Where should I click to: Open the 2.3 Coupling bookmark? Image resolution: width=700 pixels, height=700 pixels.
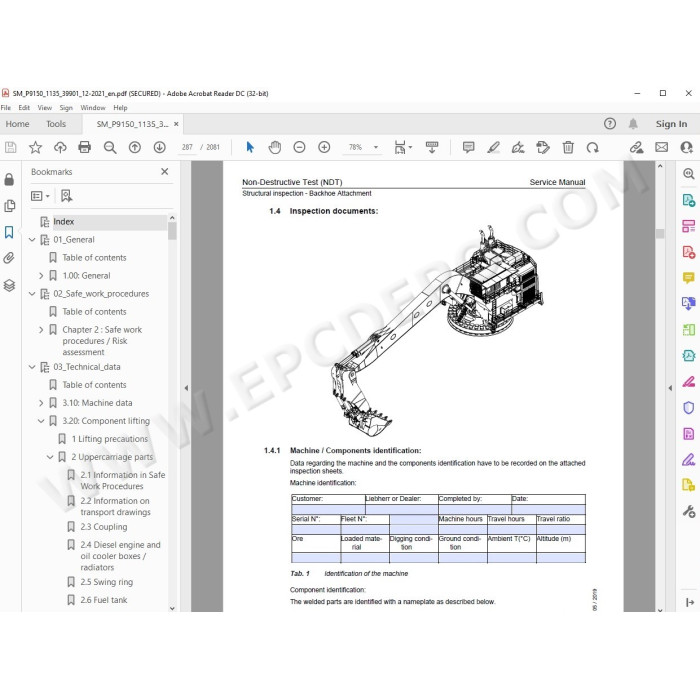click(x=104, y=527)
